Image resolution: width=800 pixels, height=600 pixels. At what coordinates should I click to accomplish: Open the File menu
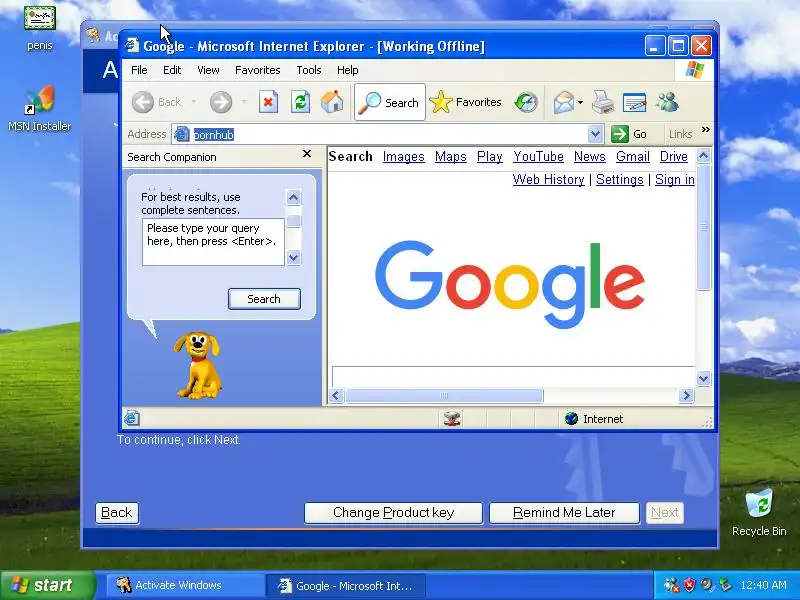139,70
